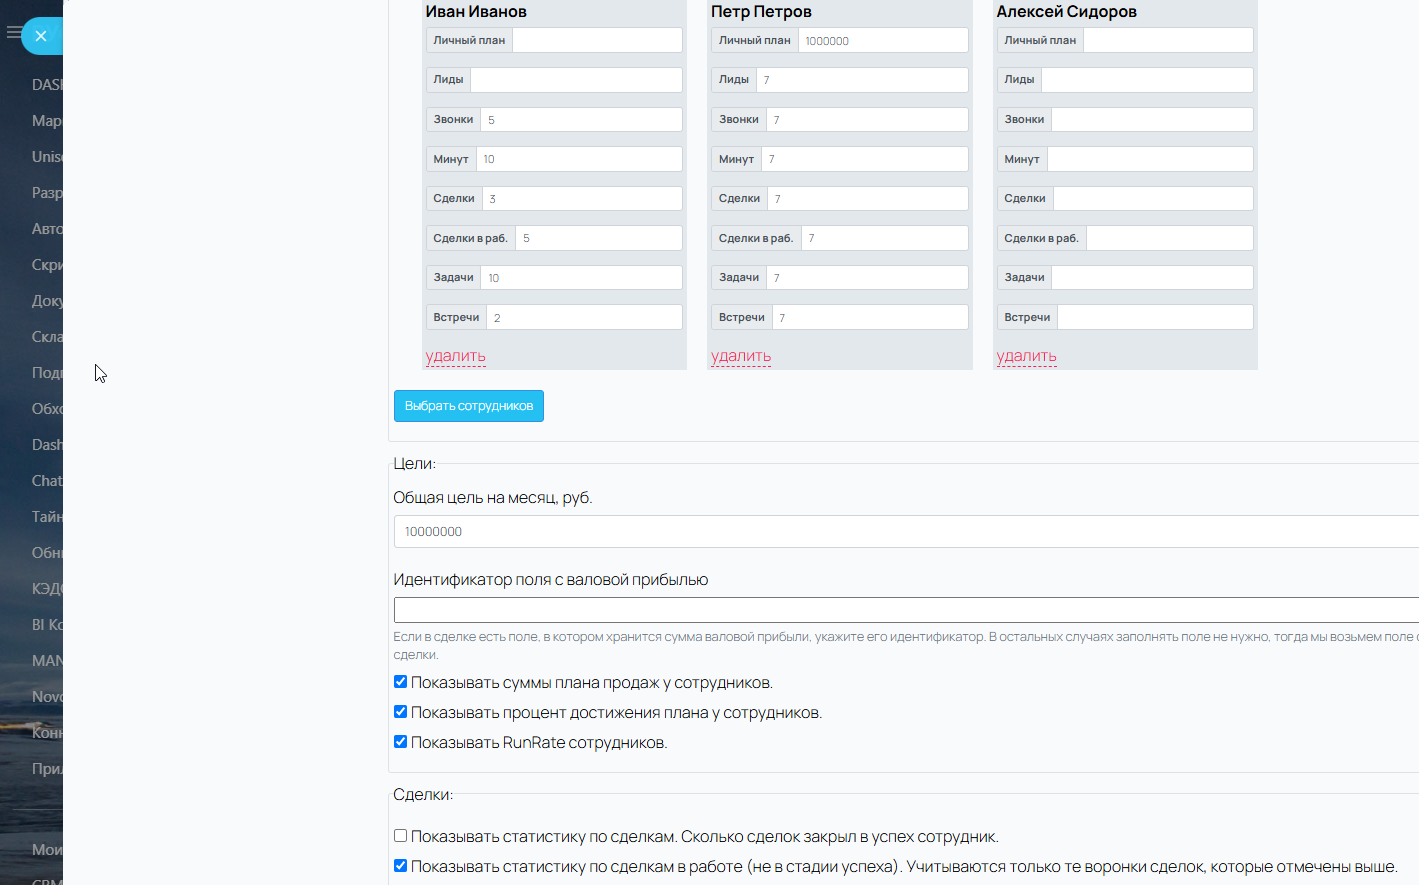
Task: Edit Иван Иванов's 'Встречи' field
Action: pos(585,317)
